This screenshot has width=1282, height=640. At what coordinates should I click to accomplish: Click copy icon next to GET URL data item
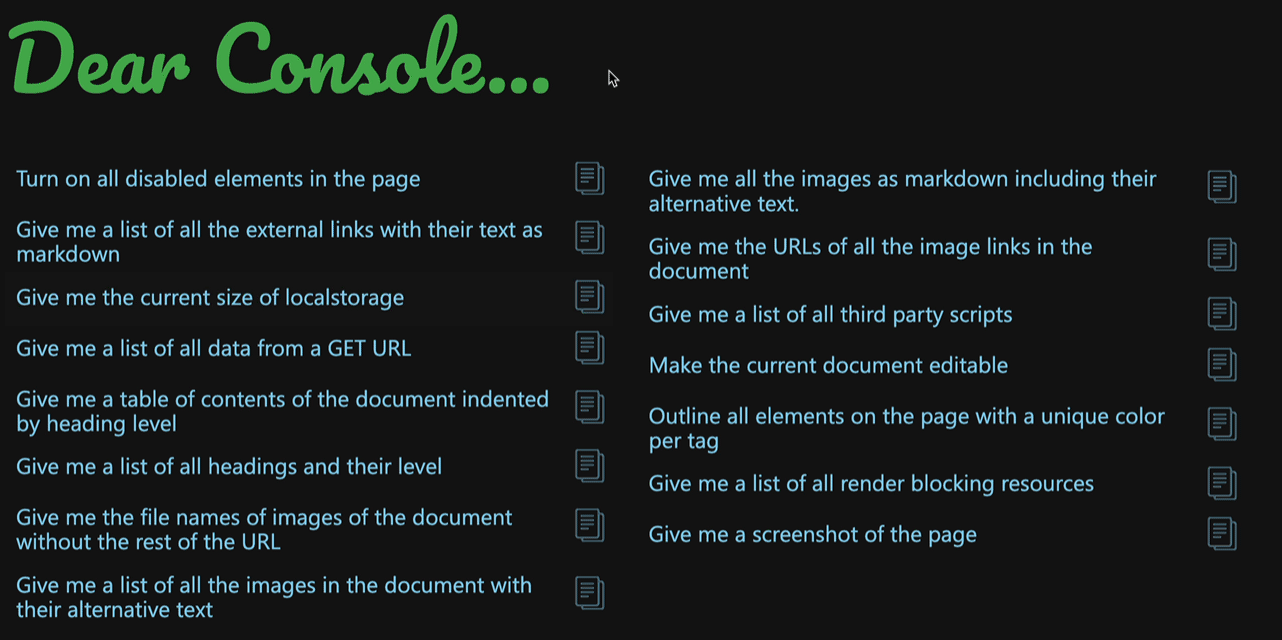[589, 348]
